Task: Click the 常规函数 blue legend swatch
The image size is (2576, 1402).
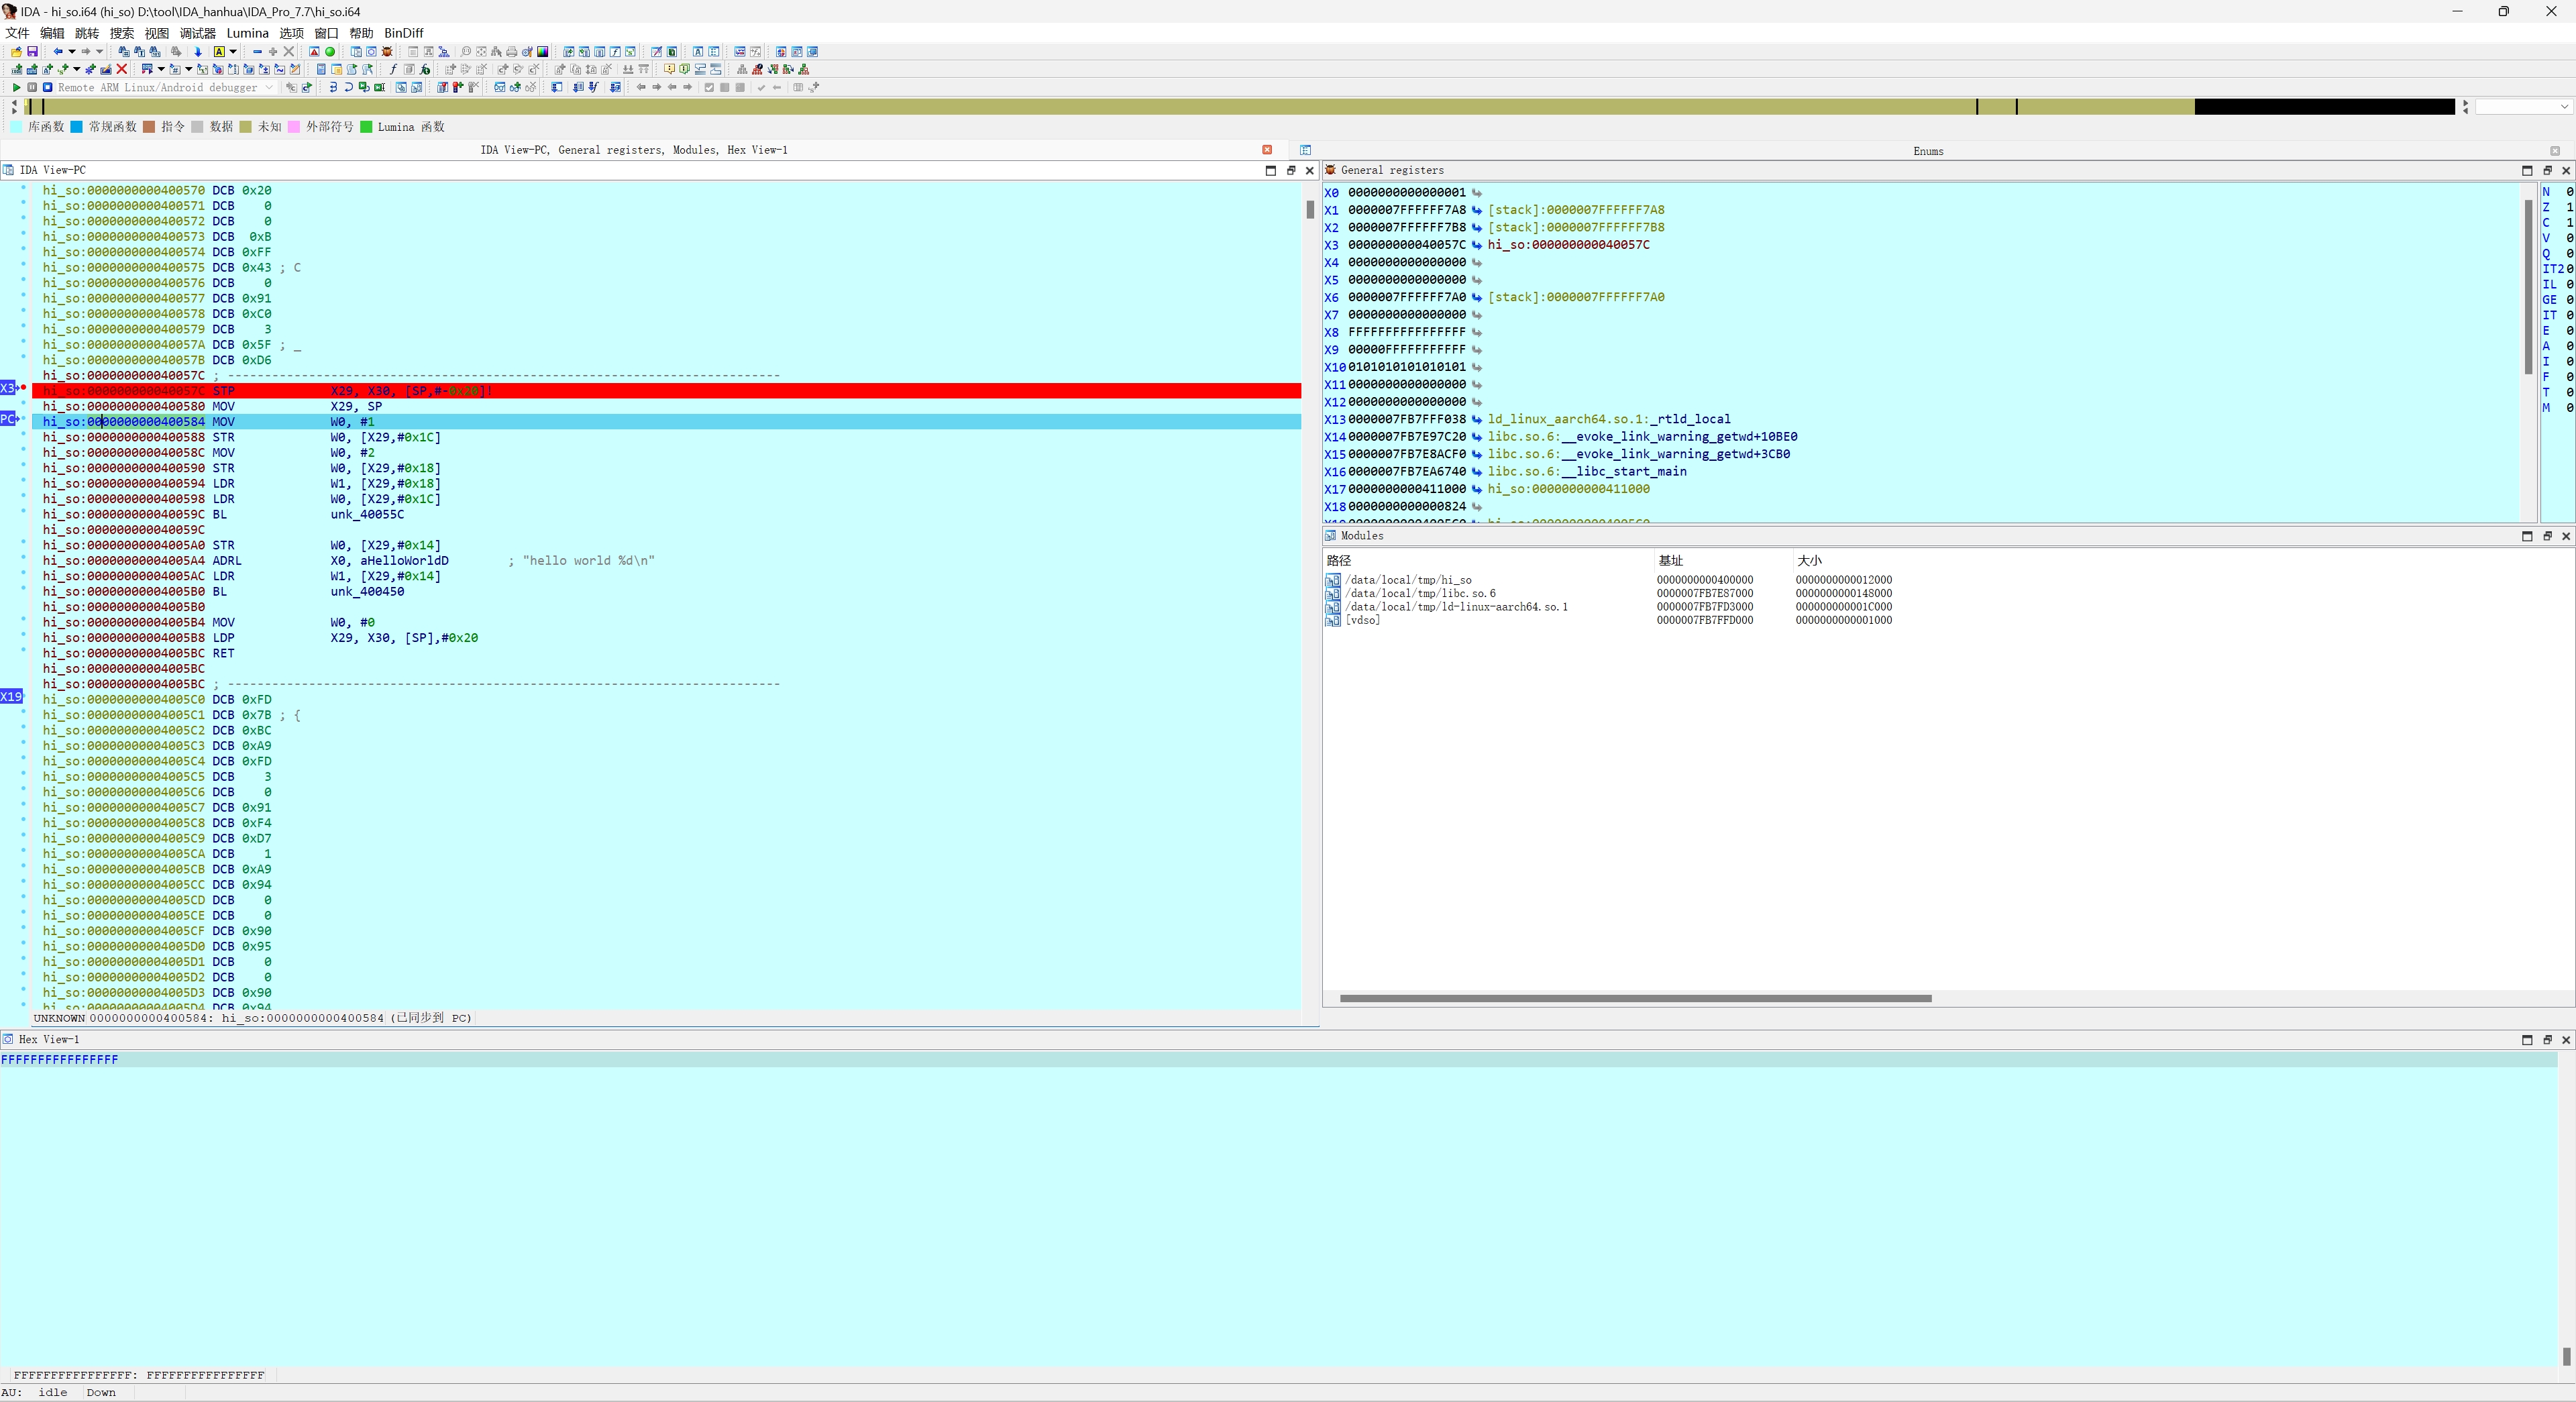Action: tap(76, 127)
